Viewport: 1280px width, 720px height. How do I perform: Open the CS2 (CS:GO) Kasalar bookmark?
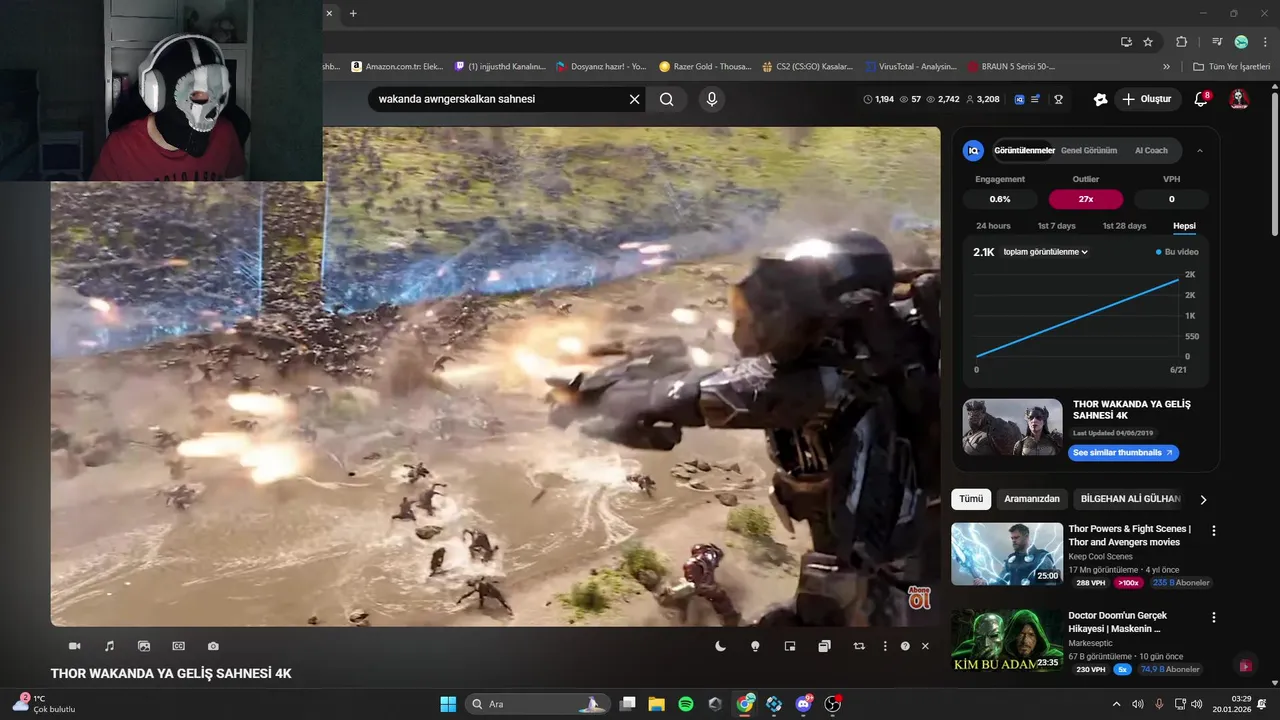808,67
